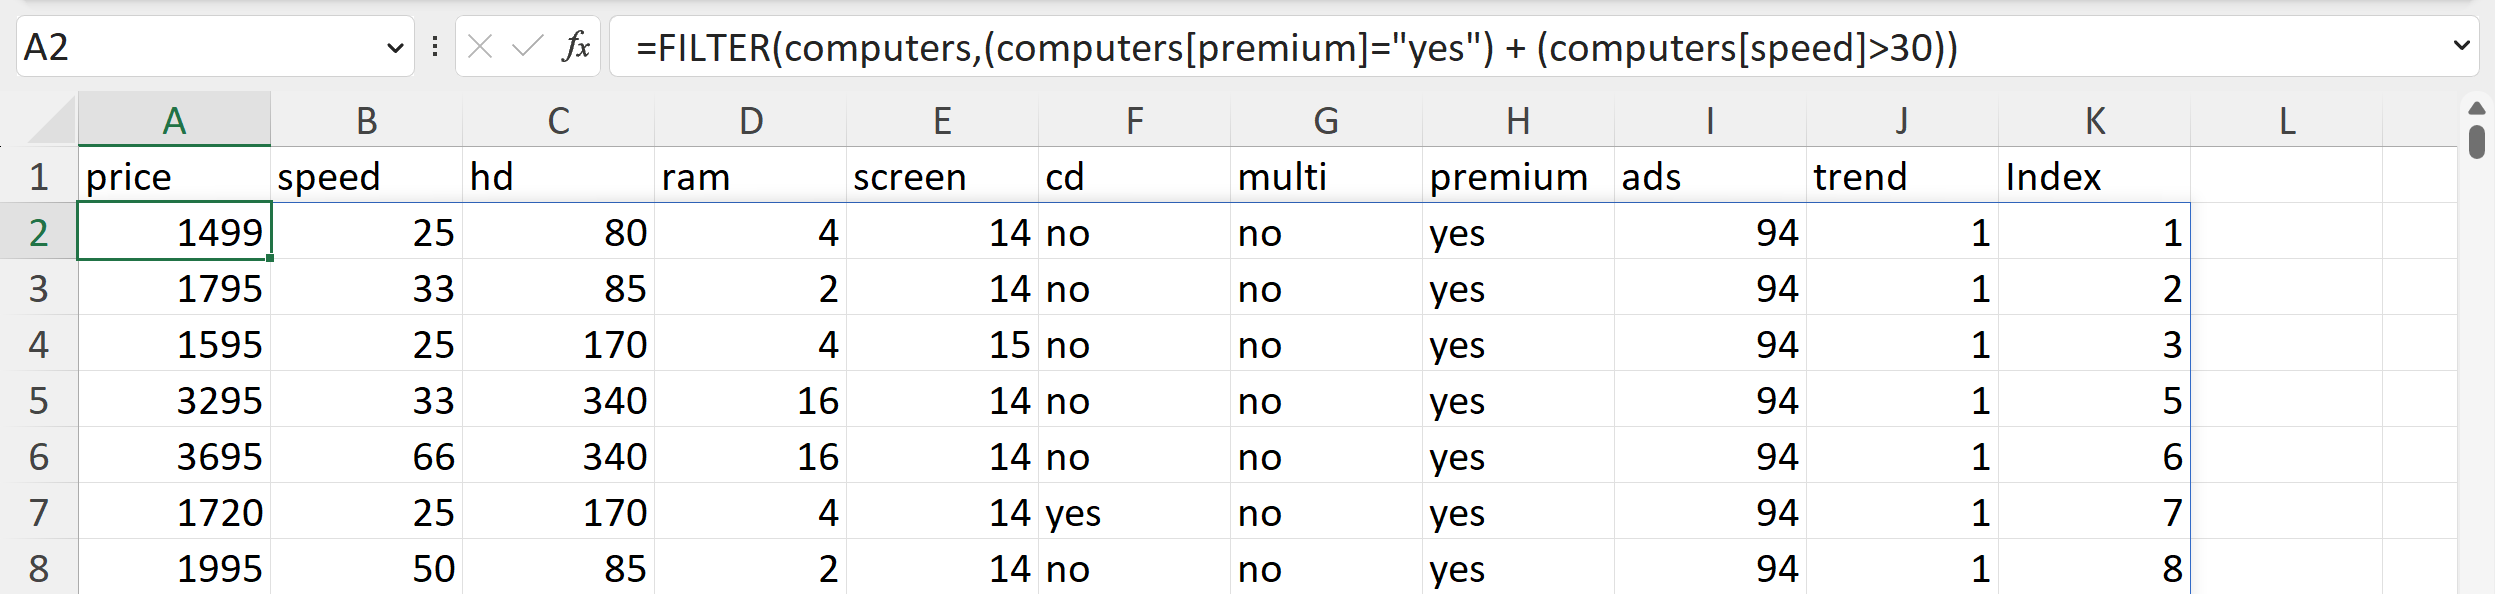
Task: Click the formula bar resize dots handle
Action: pyautogui.click(x=435, y=46)
